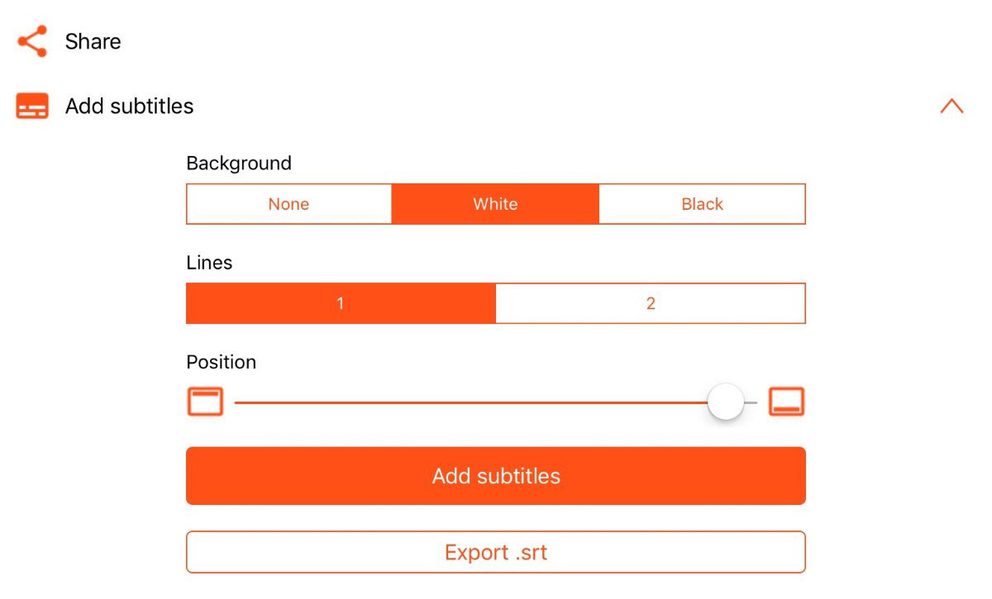Click the top position icon

[x=205, y=402]
